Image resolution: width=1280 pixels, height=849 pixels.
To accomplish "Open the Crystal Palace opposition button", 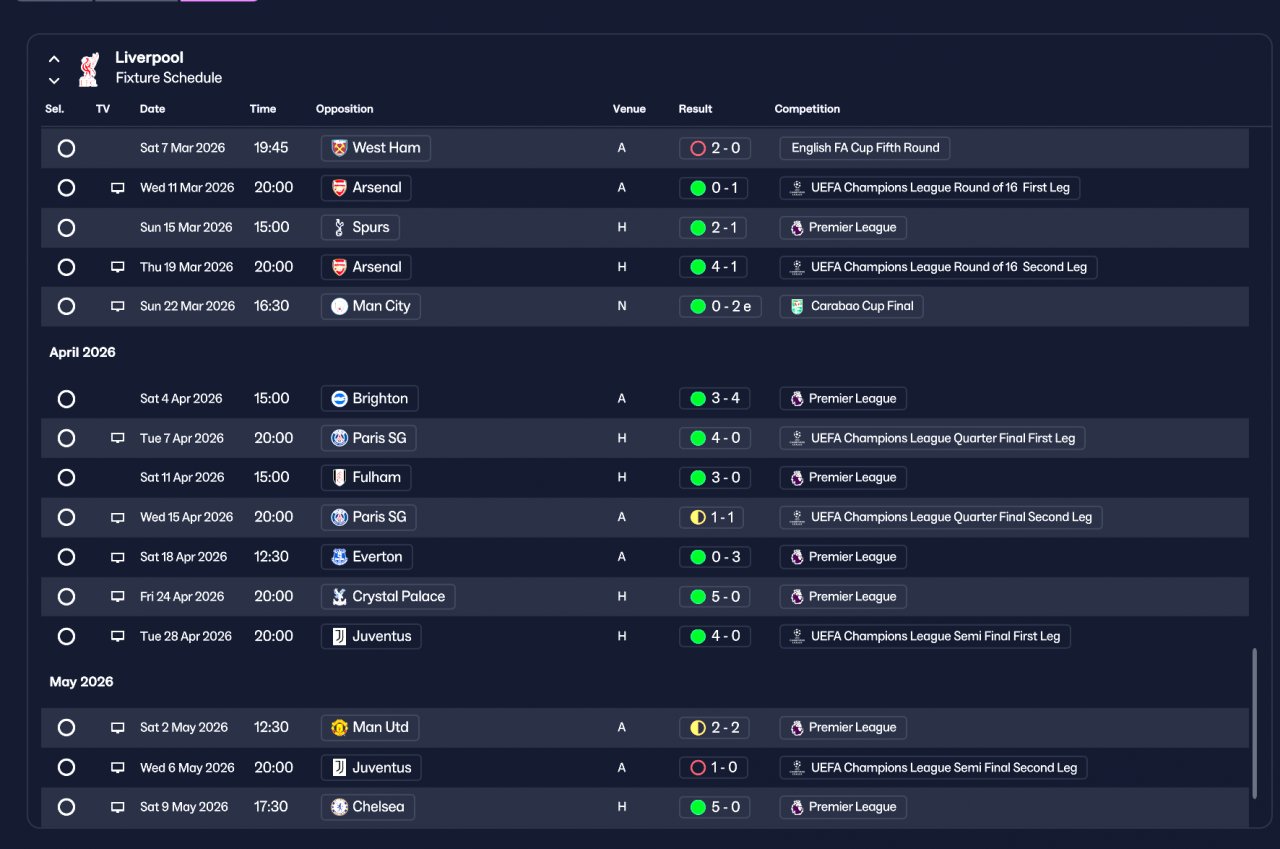I will (388, 597).
